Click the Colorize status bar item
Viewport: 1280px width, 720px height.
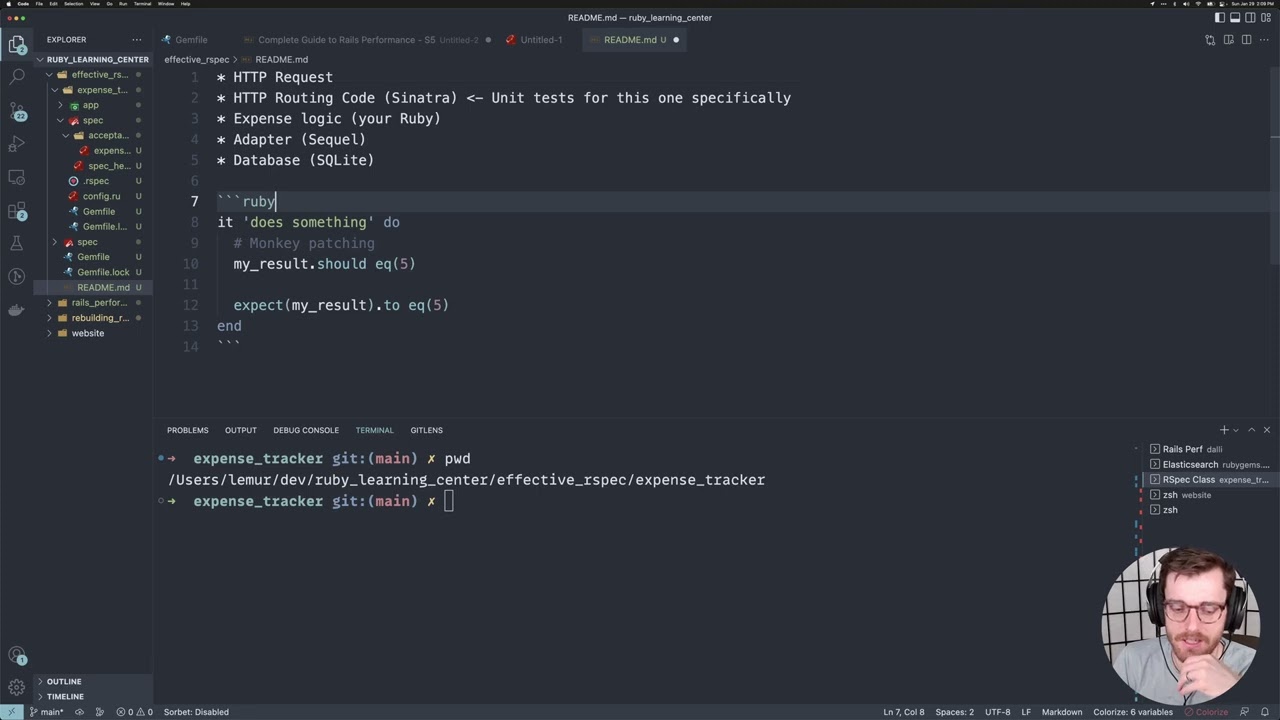coord(1205,712)
